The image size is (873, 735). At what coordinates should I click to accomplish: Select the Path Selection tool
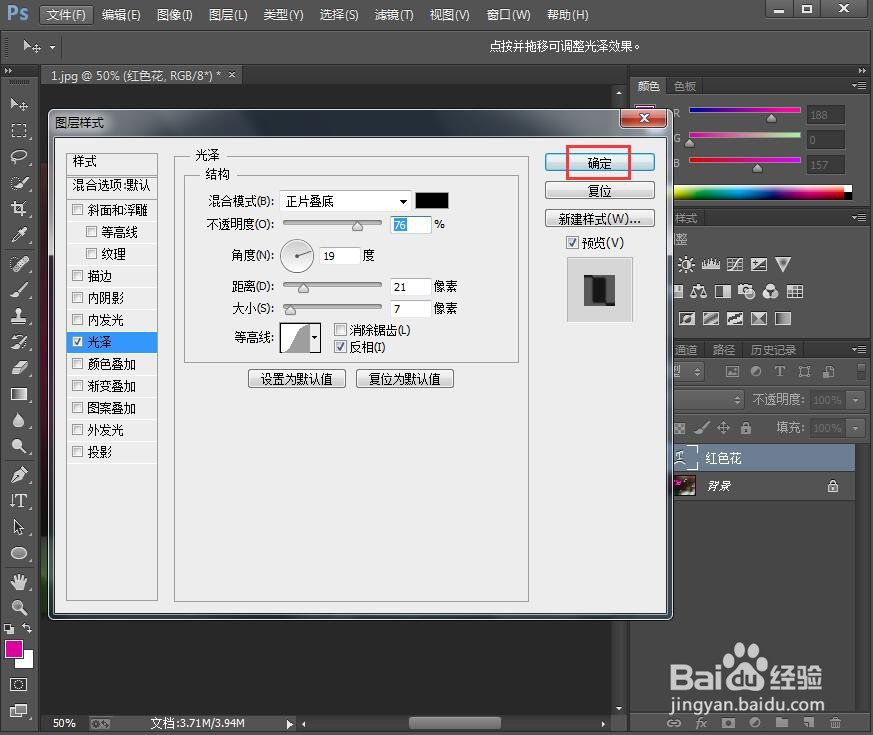[x=19, y=527]
